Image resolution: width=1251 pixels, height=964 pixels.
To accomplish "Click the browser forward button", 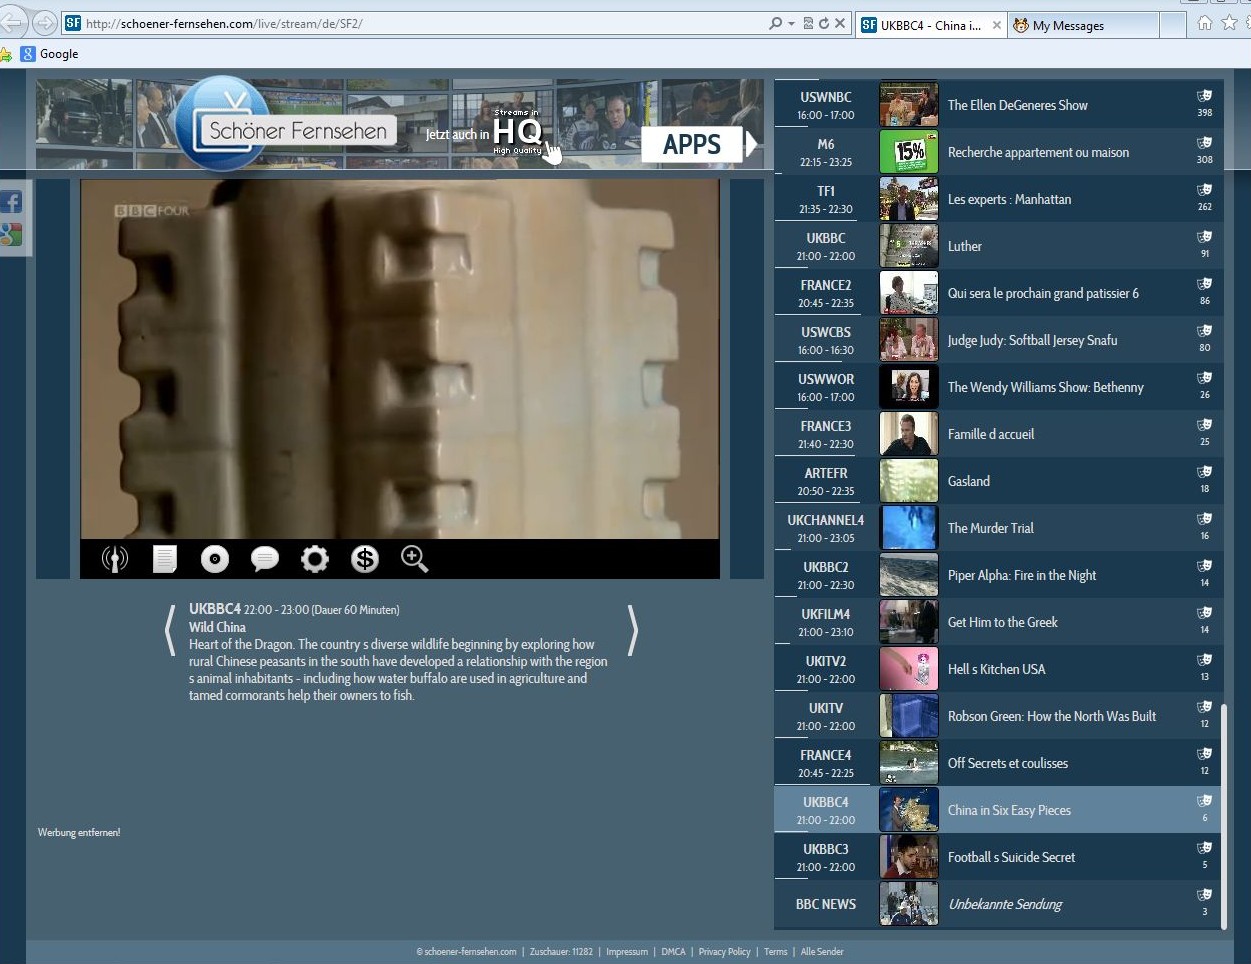I will [x=44, y=23].
